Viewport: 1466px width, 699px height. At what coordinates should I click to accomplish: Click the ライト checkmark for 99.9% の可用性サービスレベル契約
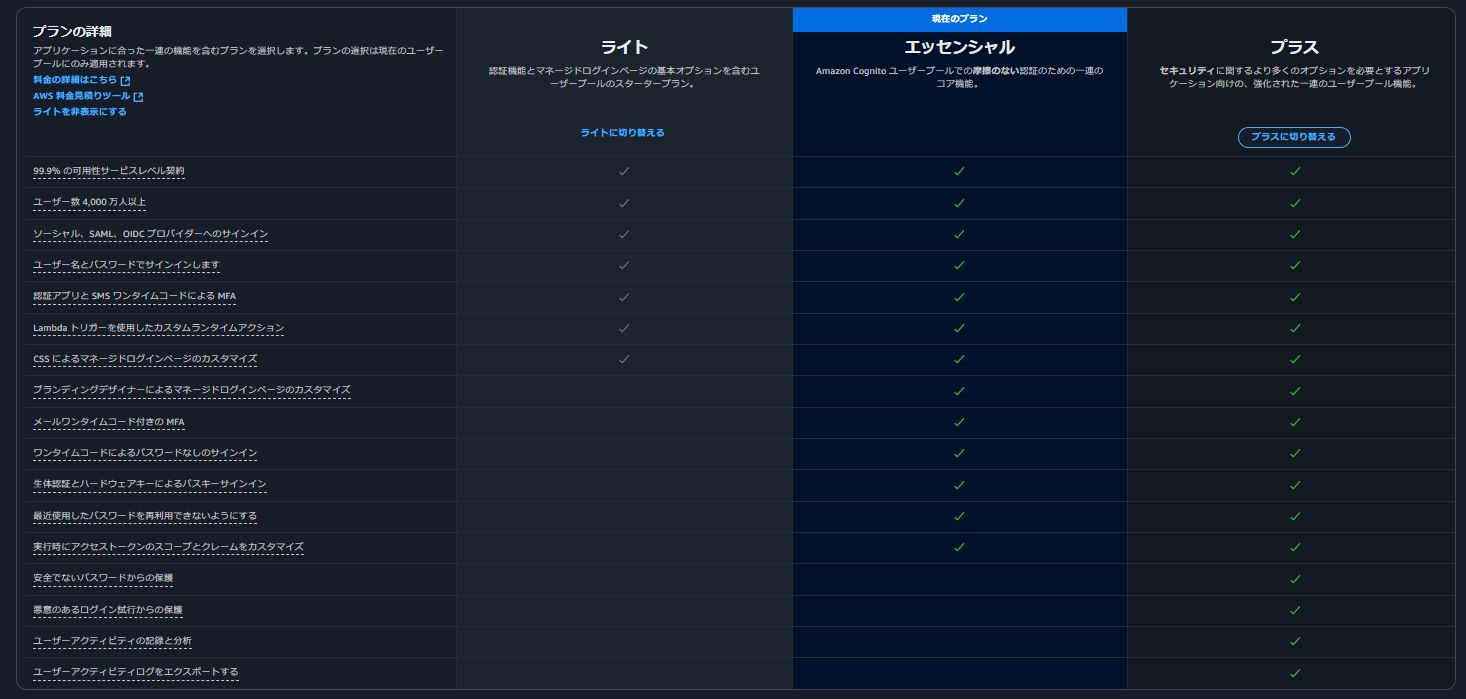(x=624, y=171)
